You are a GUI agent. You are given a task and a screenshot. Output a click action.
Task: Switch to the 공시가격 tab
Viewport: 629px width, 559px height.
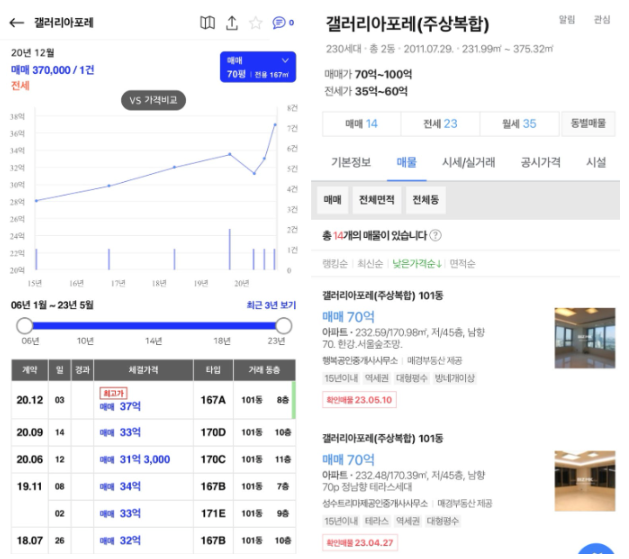coord(540,162)
